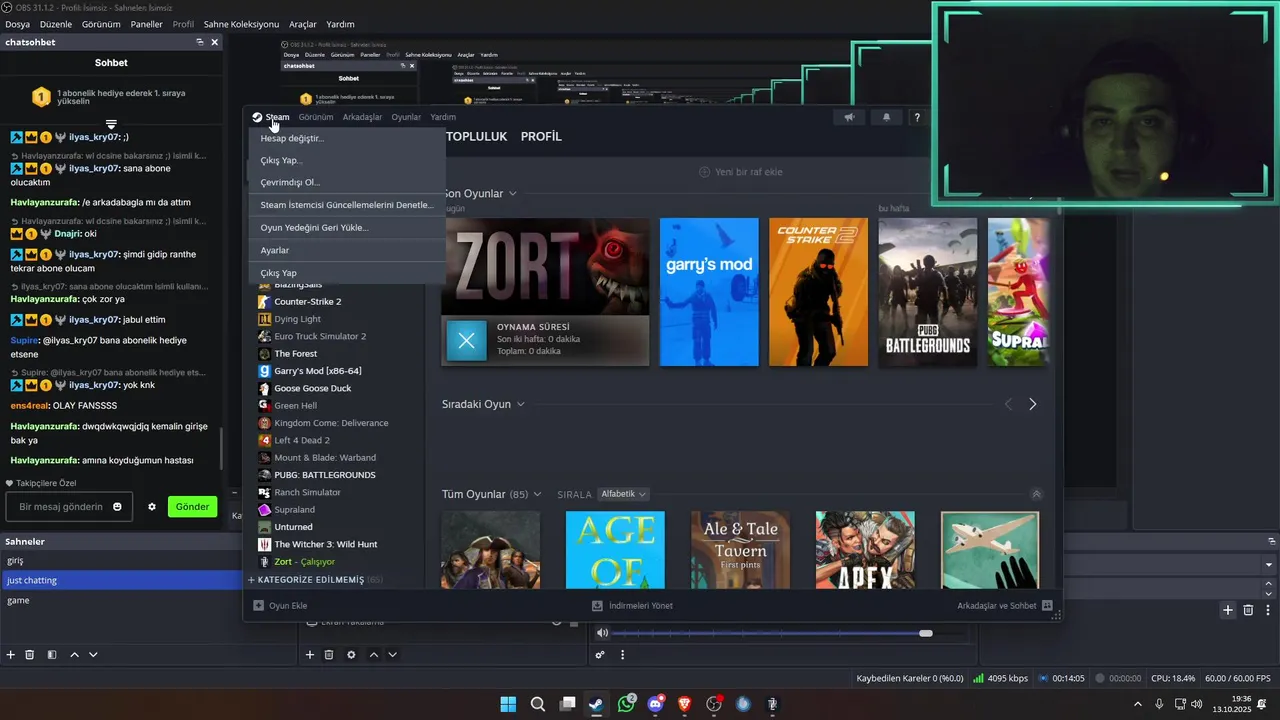The height and width of the screenshot is (720, 1280).
Task: Move selected scene down in Sahneler toolbar
Action: tap(93, 654)
